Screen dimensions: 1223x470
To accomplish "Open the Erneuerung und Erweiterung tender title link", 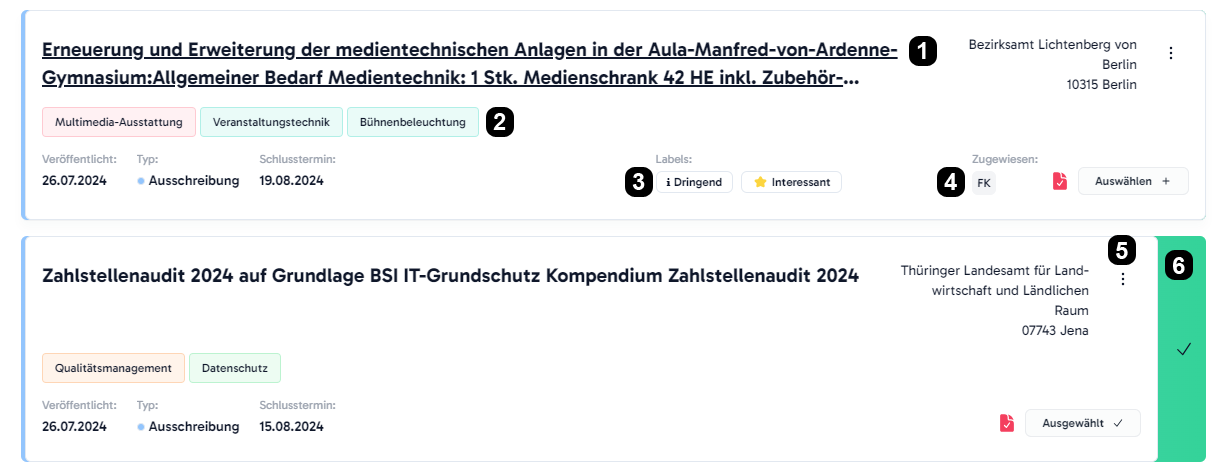I will click(469, 64).
